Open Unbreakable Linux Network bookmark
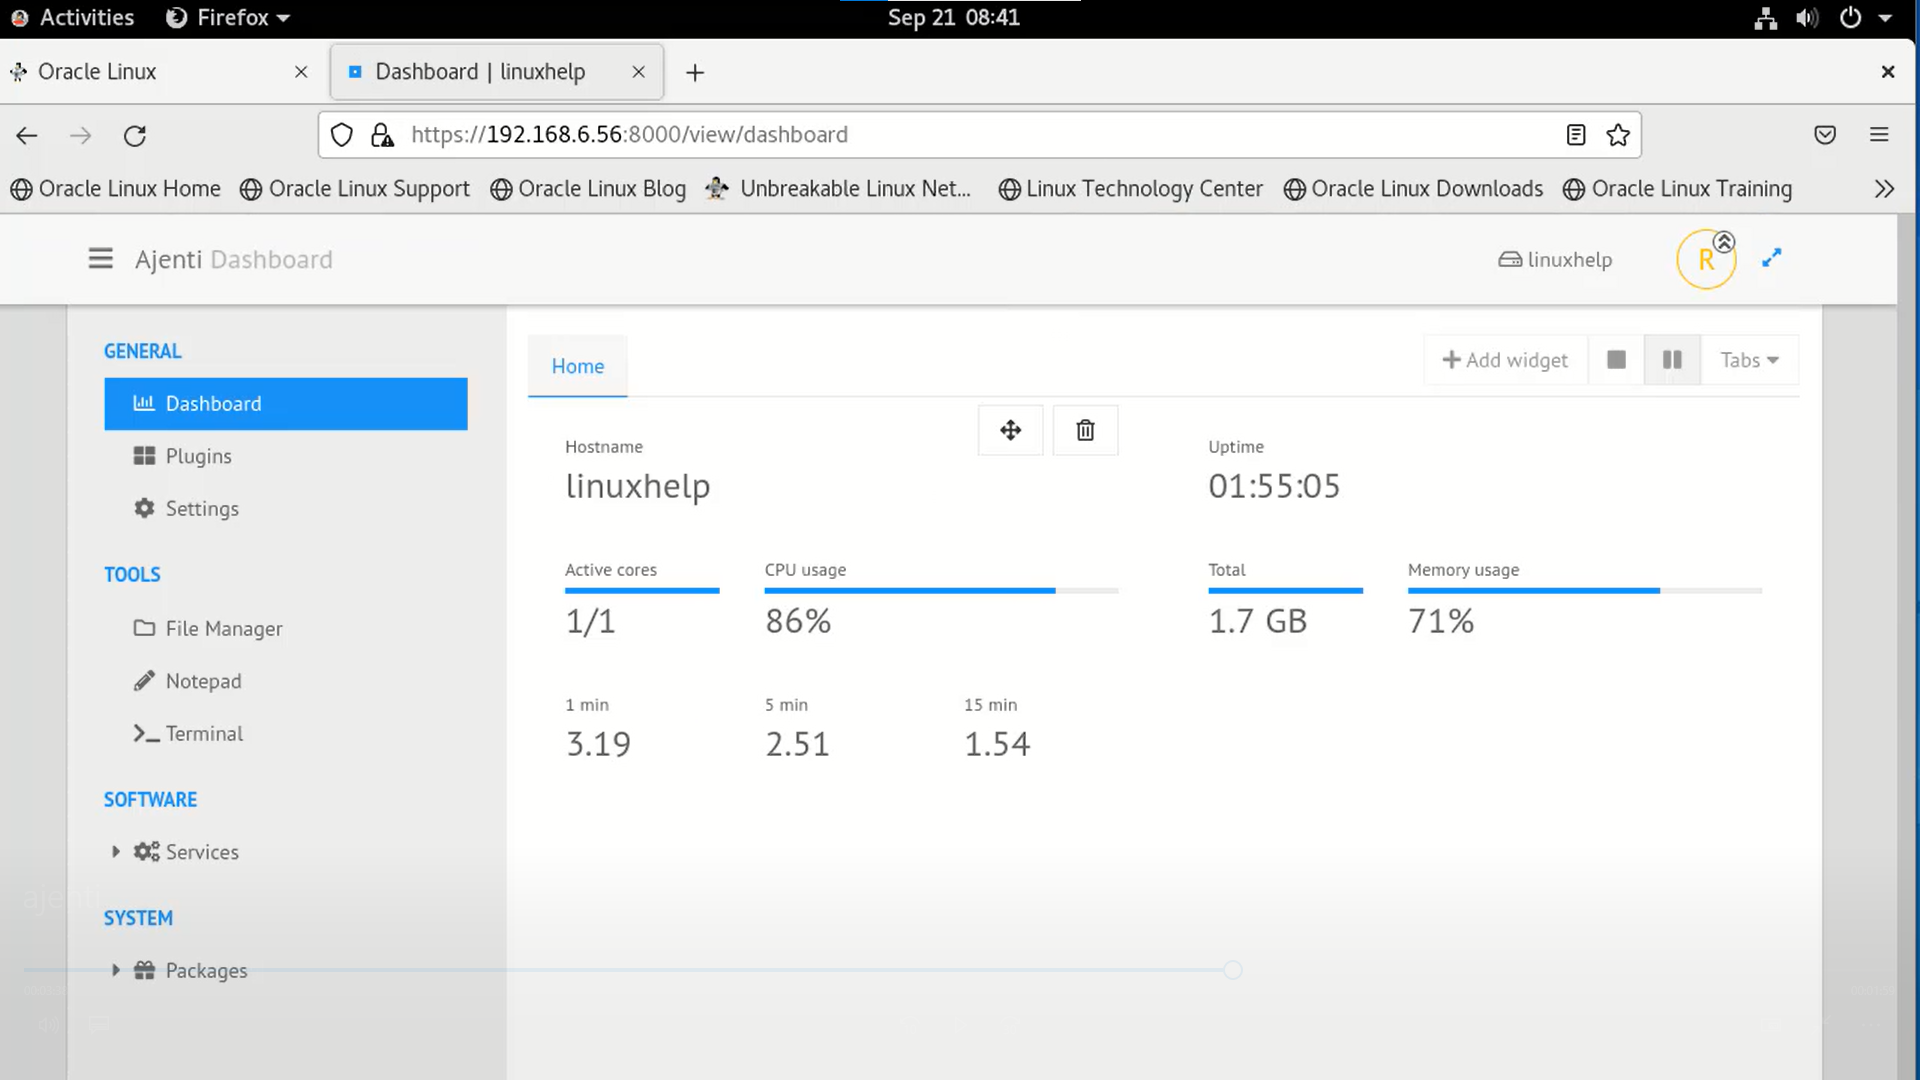Screen dimensions: 1920x1080 pos(838,189)
